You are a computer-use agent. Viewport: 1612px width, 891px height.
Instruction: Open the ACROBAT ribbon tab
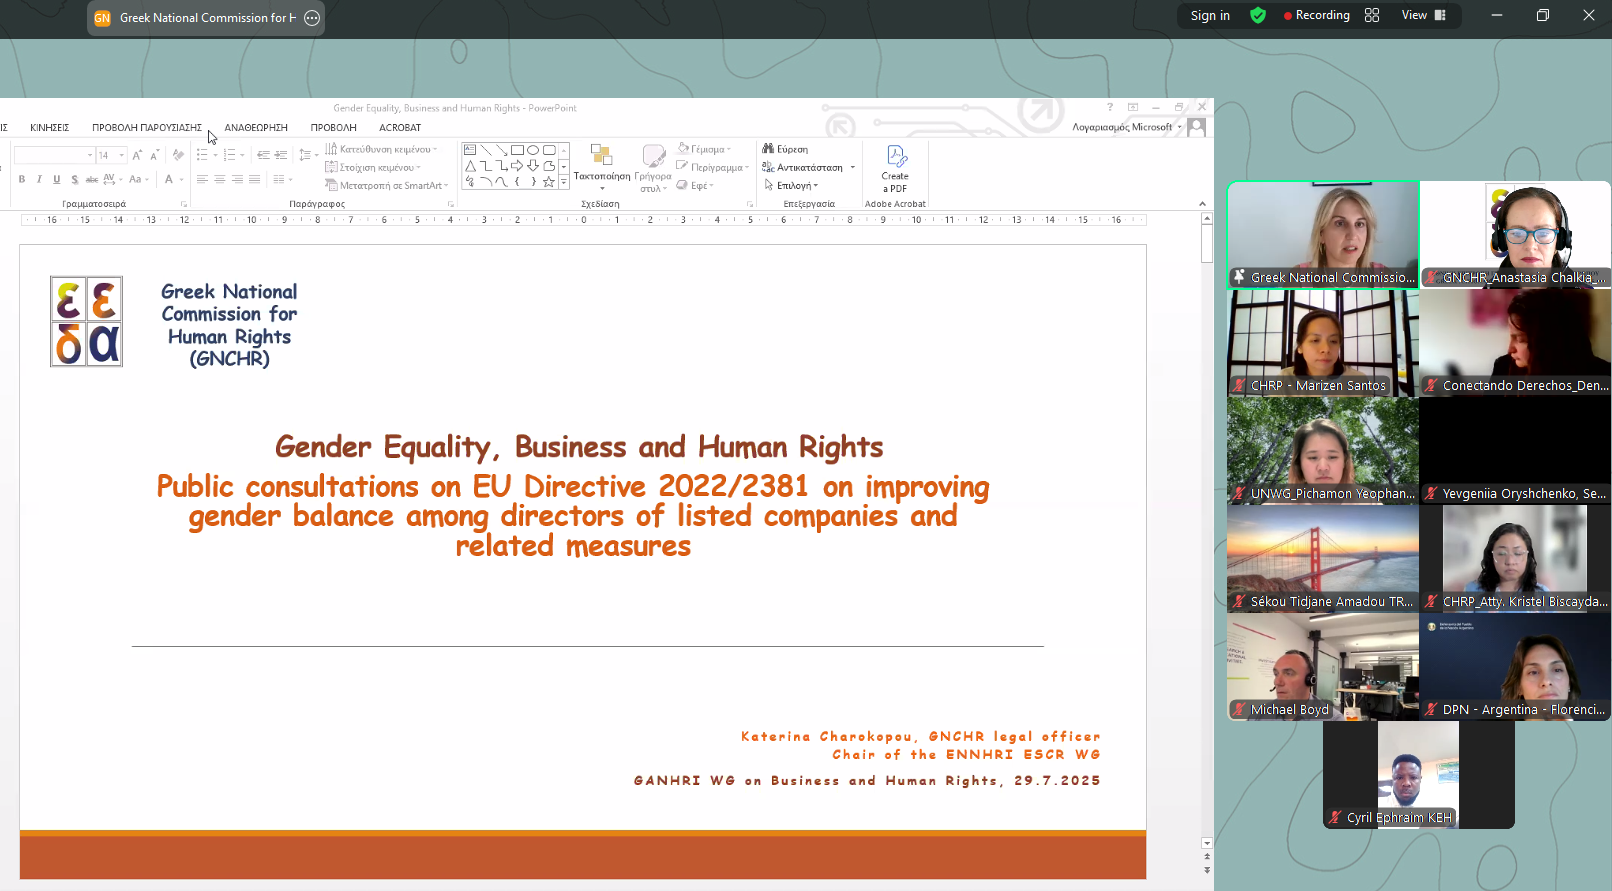[400, 128]
